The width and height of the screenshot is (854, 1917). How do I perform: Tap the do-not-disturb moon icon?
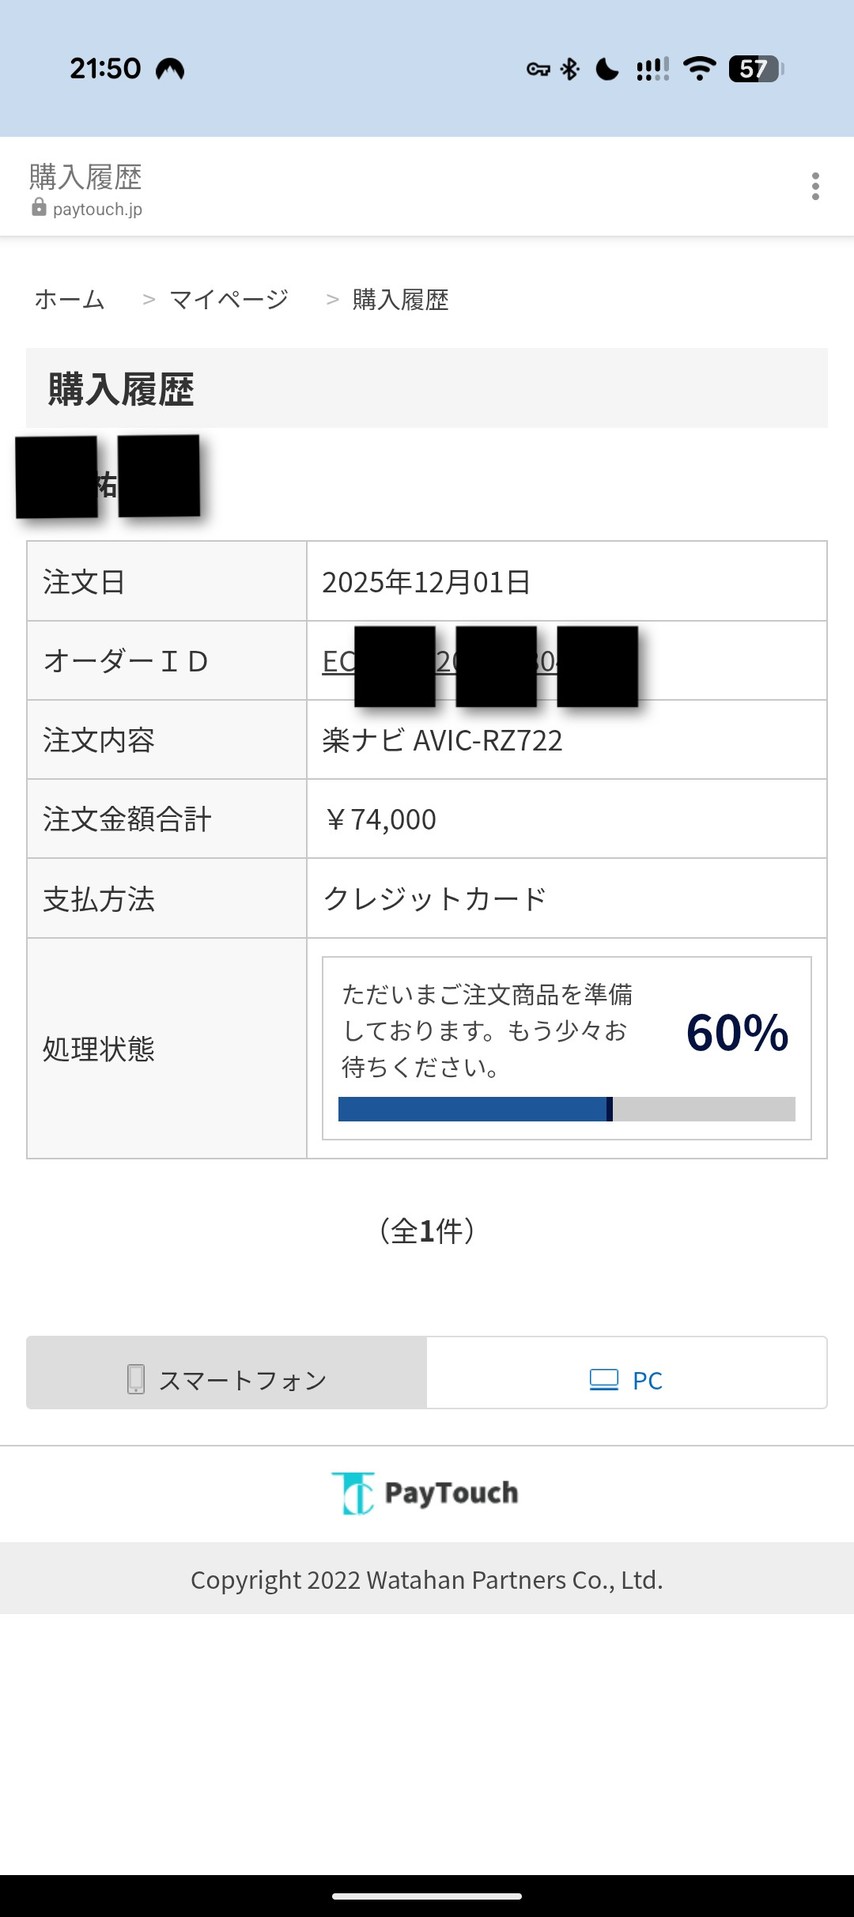[607, 68]
